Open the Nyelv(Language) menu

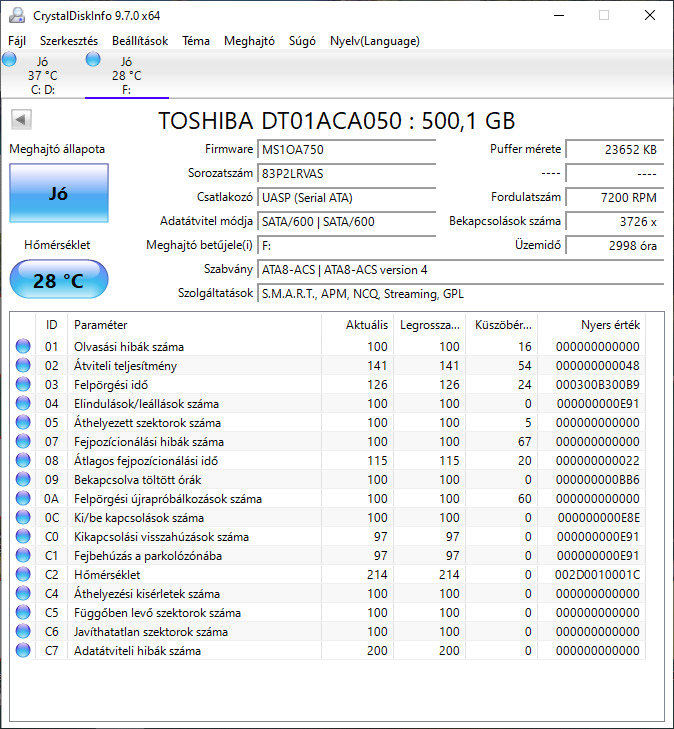(375, 41)
